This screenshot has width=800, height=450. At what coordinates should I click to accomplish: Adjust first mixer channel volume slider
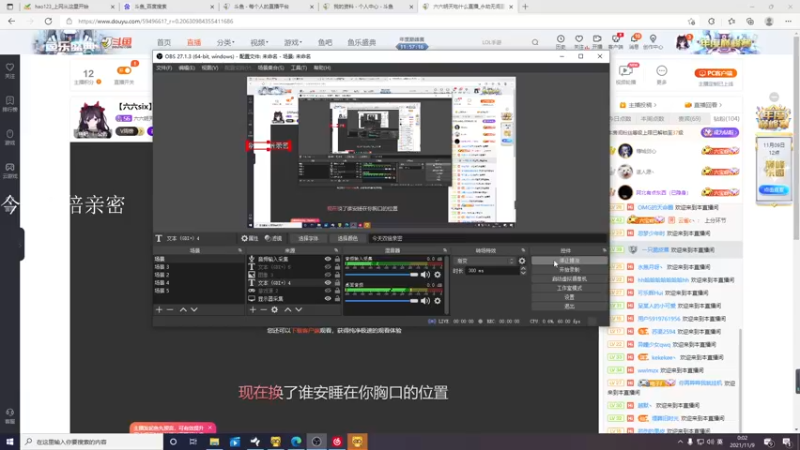tap(381, 274)
